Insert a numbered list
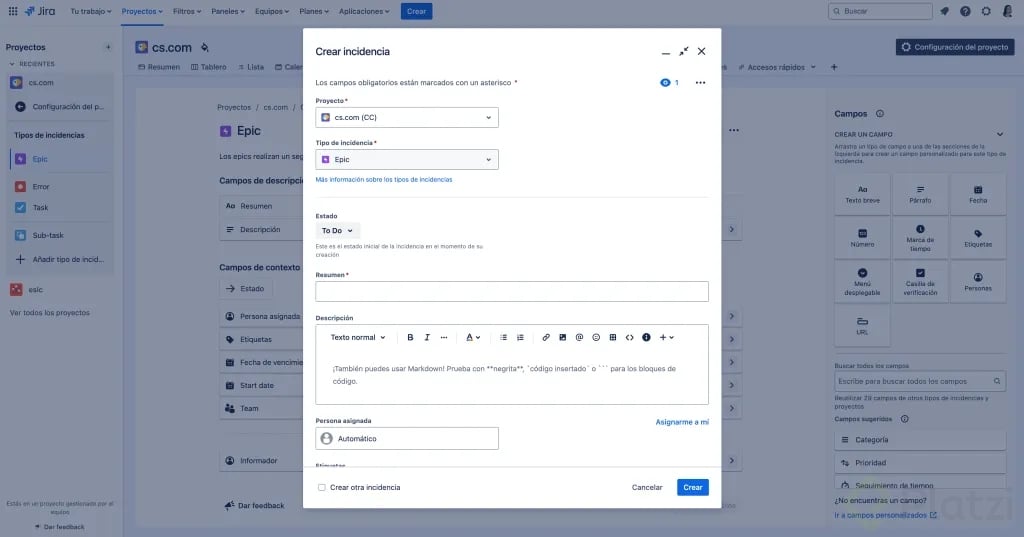This screenshot has height=537, width=1024. [520, 338]
